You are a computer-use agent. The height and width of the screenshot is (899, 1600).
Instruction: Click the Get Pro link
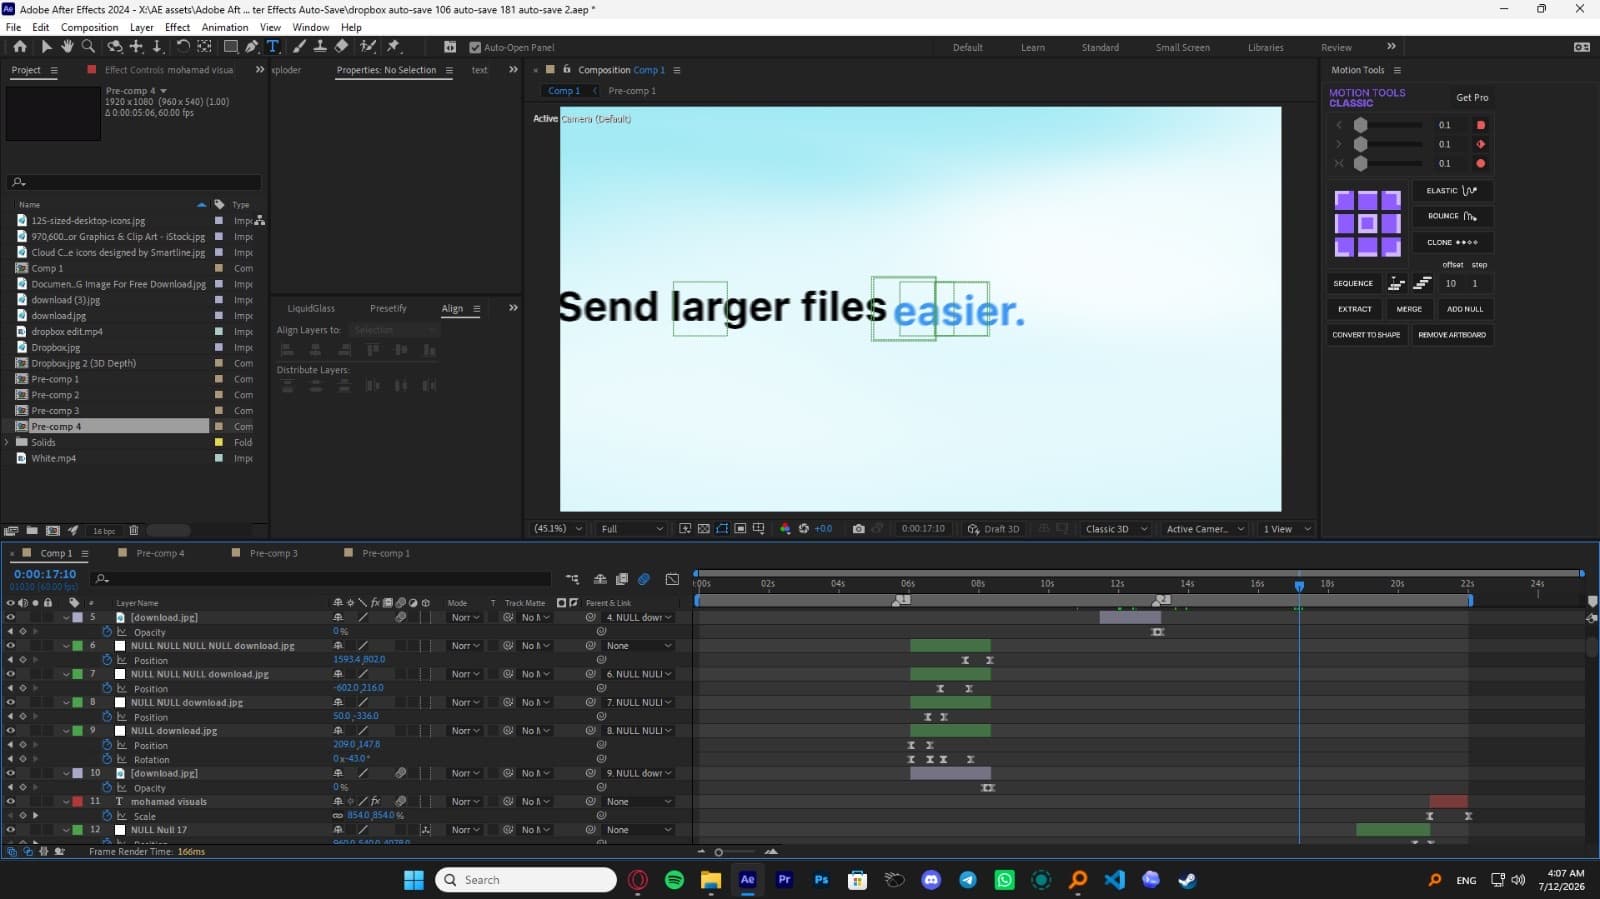point(1472,97)
